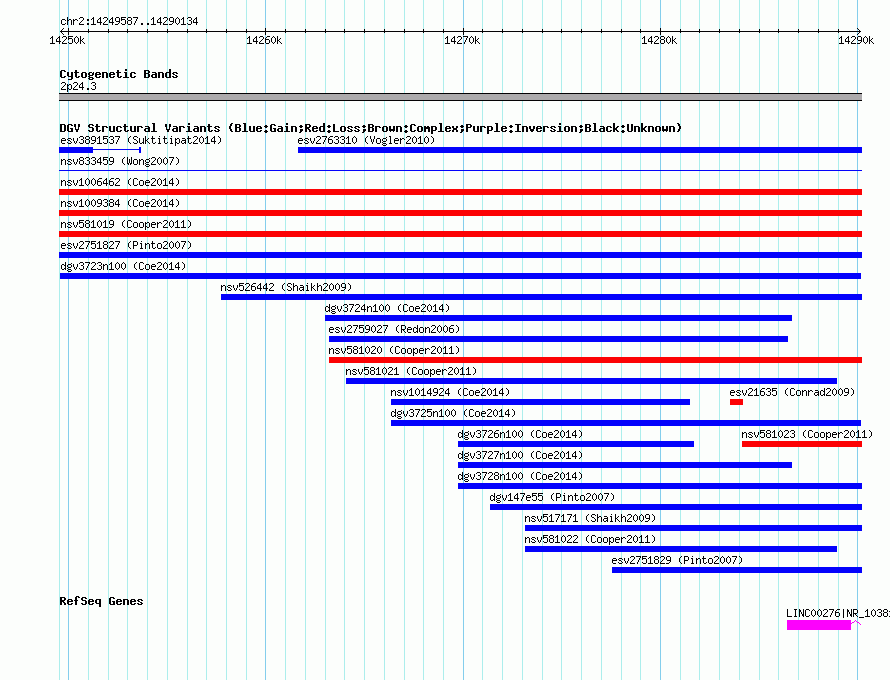Select the dgv3724n100 (Coe2014) blue bar
This screenshot has height=680, width=890.
pos(559,318)
